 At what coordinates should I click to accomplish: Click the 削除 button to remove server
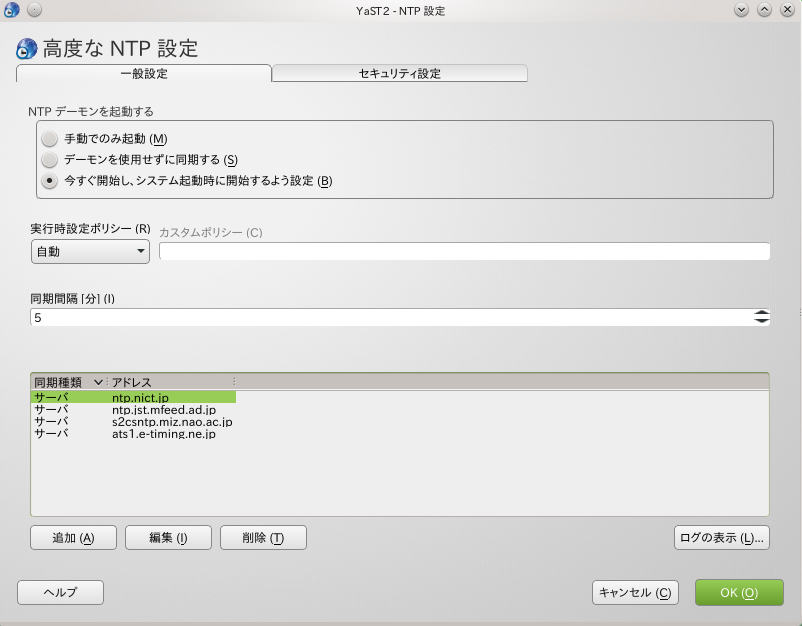click(263, 538)
